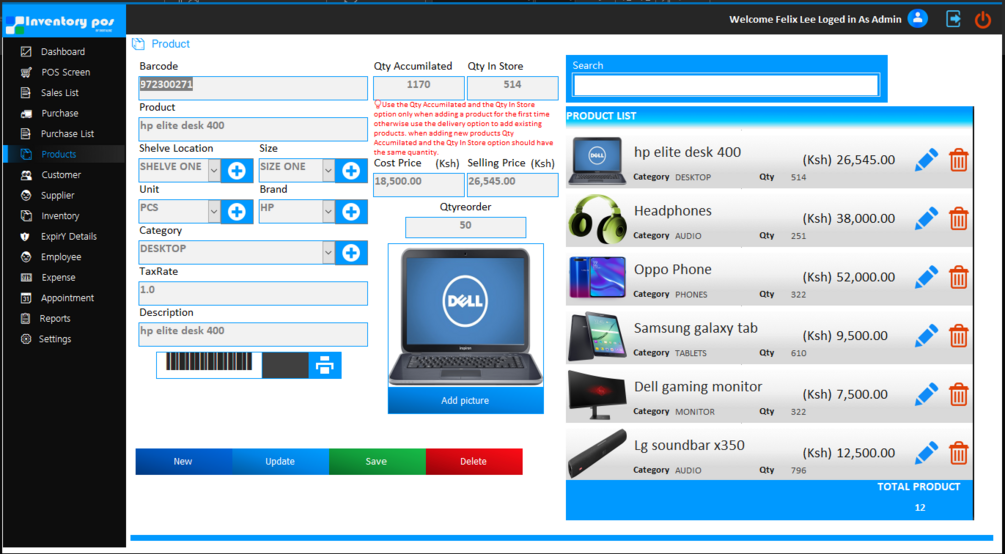
Task: Edit Lg soundbar x350 pencil icon
Action: [x=926, y=453]
